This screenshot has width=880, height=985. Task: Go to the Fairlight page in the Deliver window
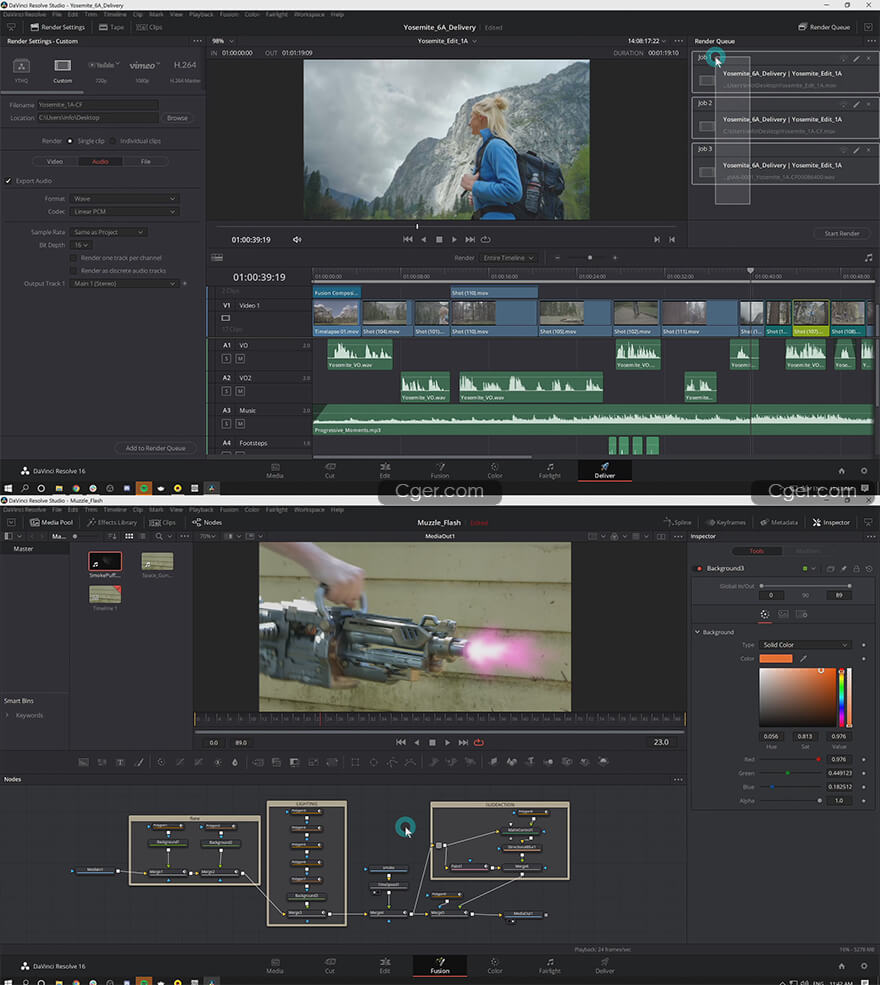click(x=550, y=471)
